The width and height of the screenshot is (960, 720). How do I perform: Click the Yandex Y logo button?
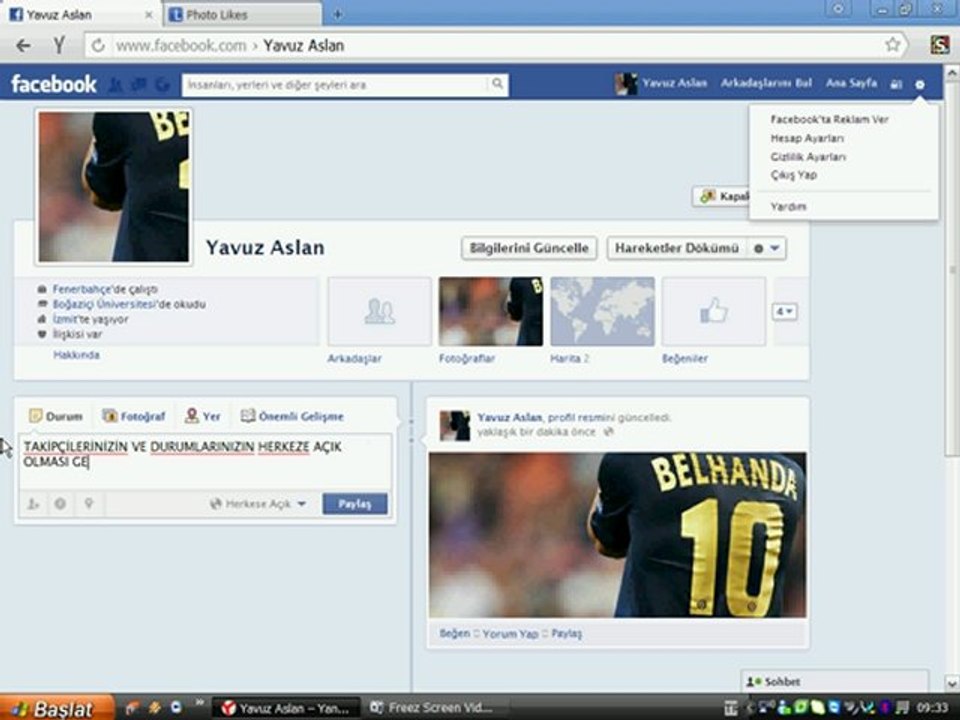[x=58, y=45]
